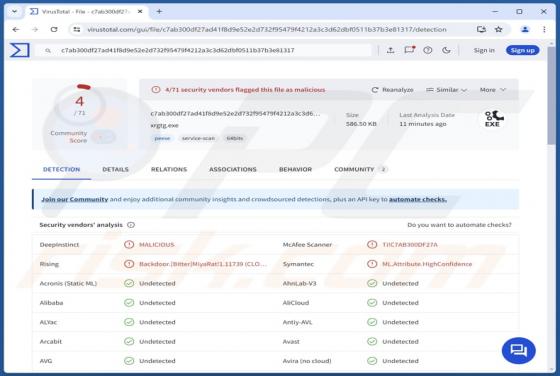The image size is (560, 376).
Task: Click the Reanalyze button
Action: pyautogui.click(x=392, y=90)
